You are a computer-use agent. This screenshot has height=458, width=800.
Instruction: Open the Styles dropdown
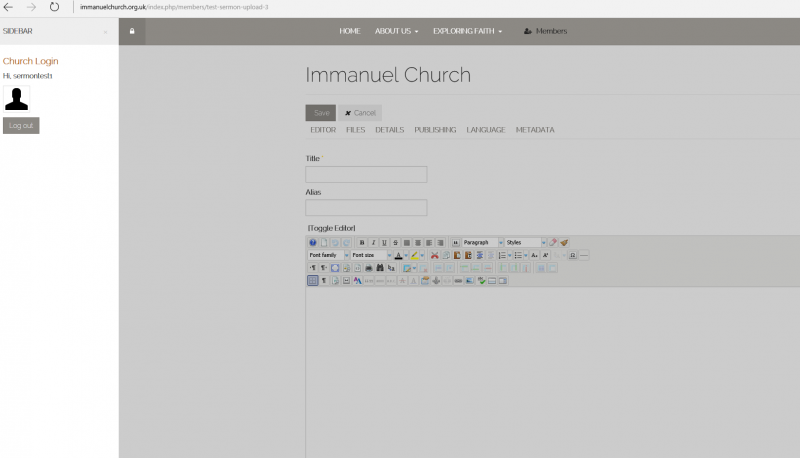click(x=526, y=242)
